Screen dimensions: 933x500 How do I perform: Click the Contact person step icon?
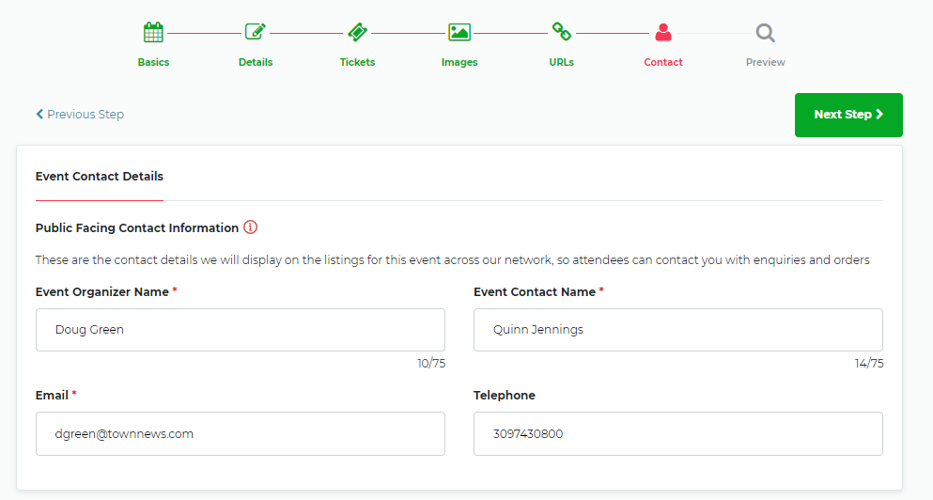pos(663,32)
